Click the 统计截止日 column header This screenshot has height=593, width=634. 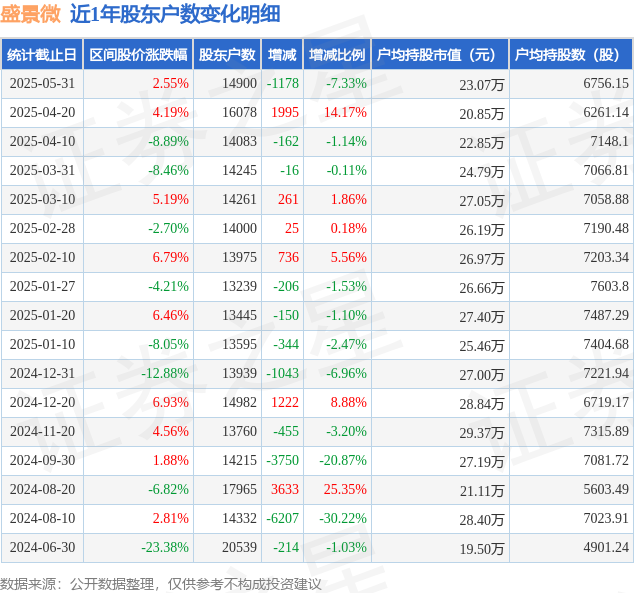[42, 55]
